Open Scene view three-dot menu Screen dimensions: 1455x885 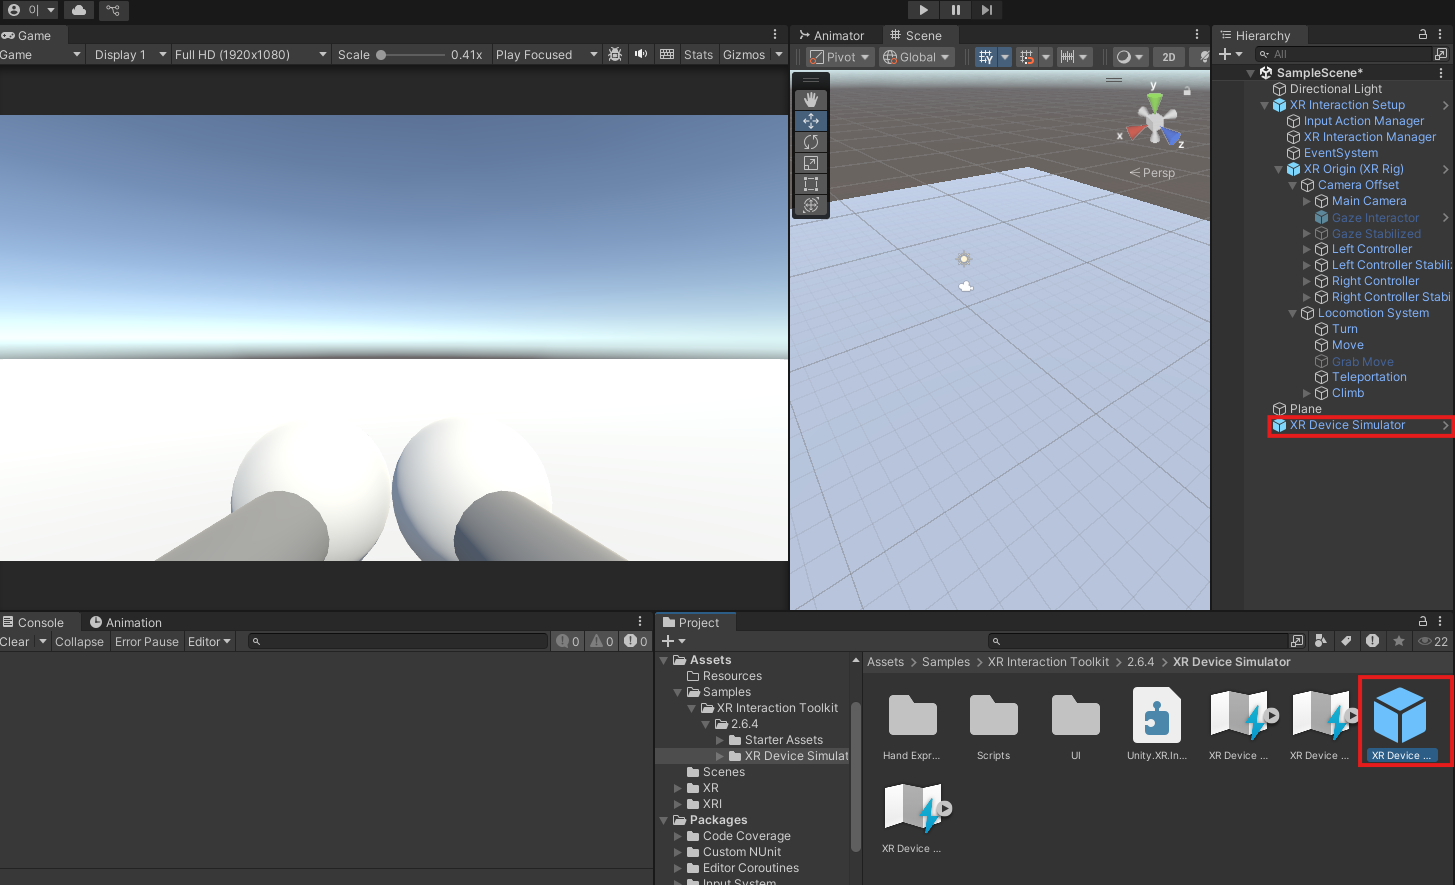1197,34
